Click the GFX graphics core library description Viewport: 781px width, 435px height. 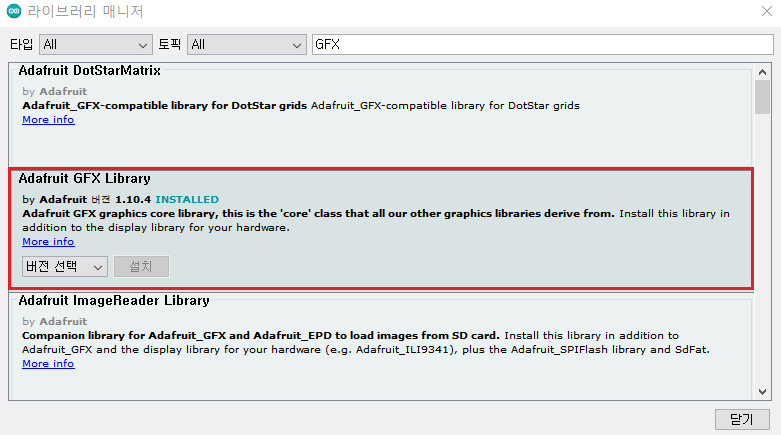376,220
